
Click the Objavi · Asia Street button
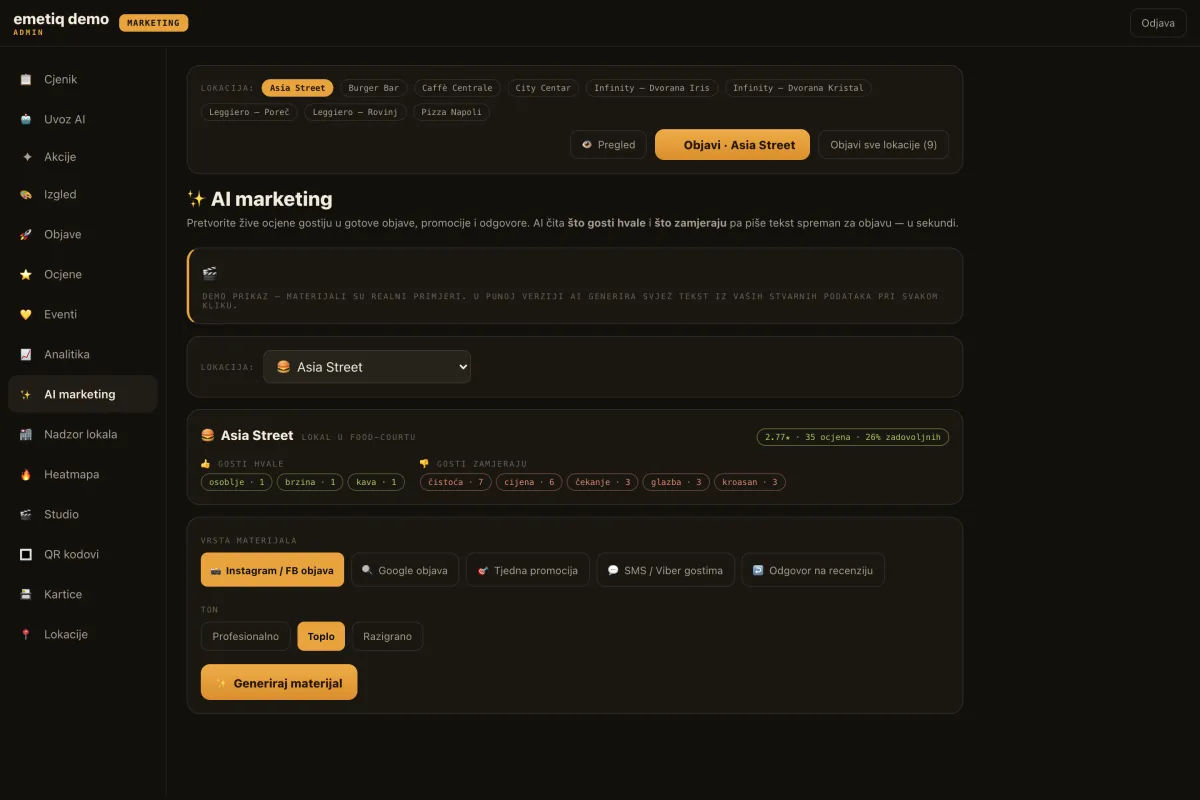click(x=732, y=145)
